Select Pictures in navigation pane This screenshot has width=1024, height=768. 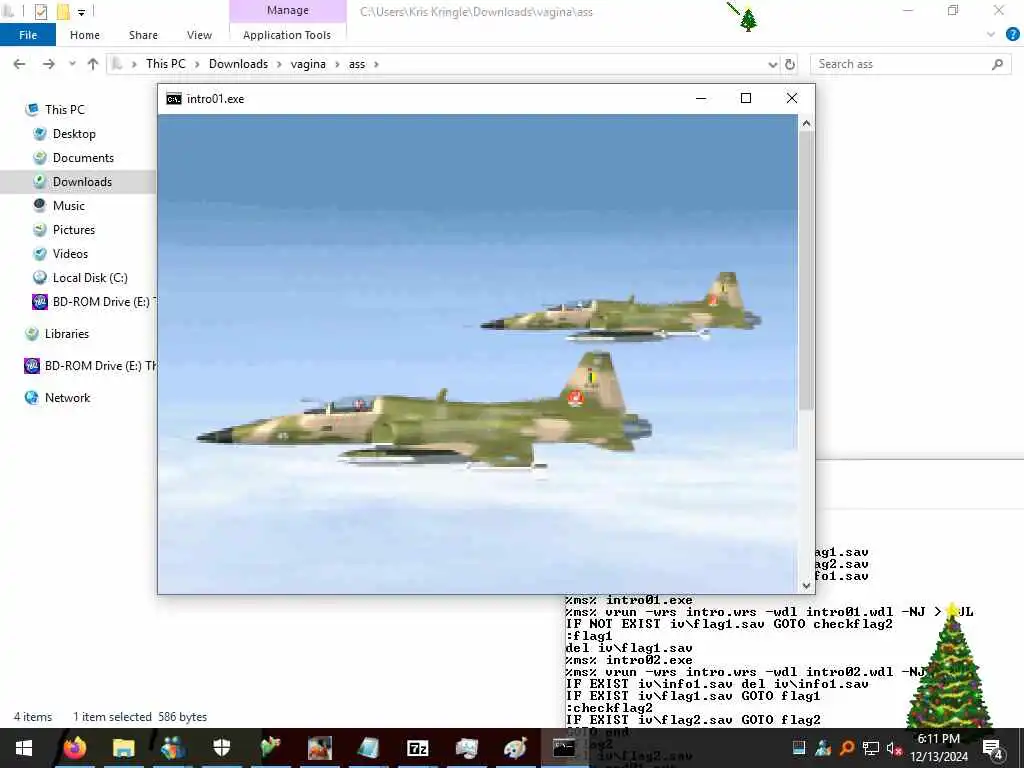point(74,230)
